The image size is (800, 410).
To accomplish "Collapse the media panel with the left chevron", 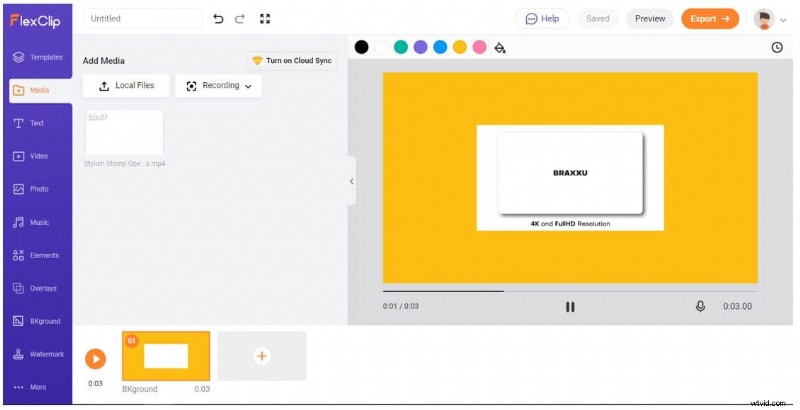I will 352,181.
